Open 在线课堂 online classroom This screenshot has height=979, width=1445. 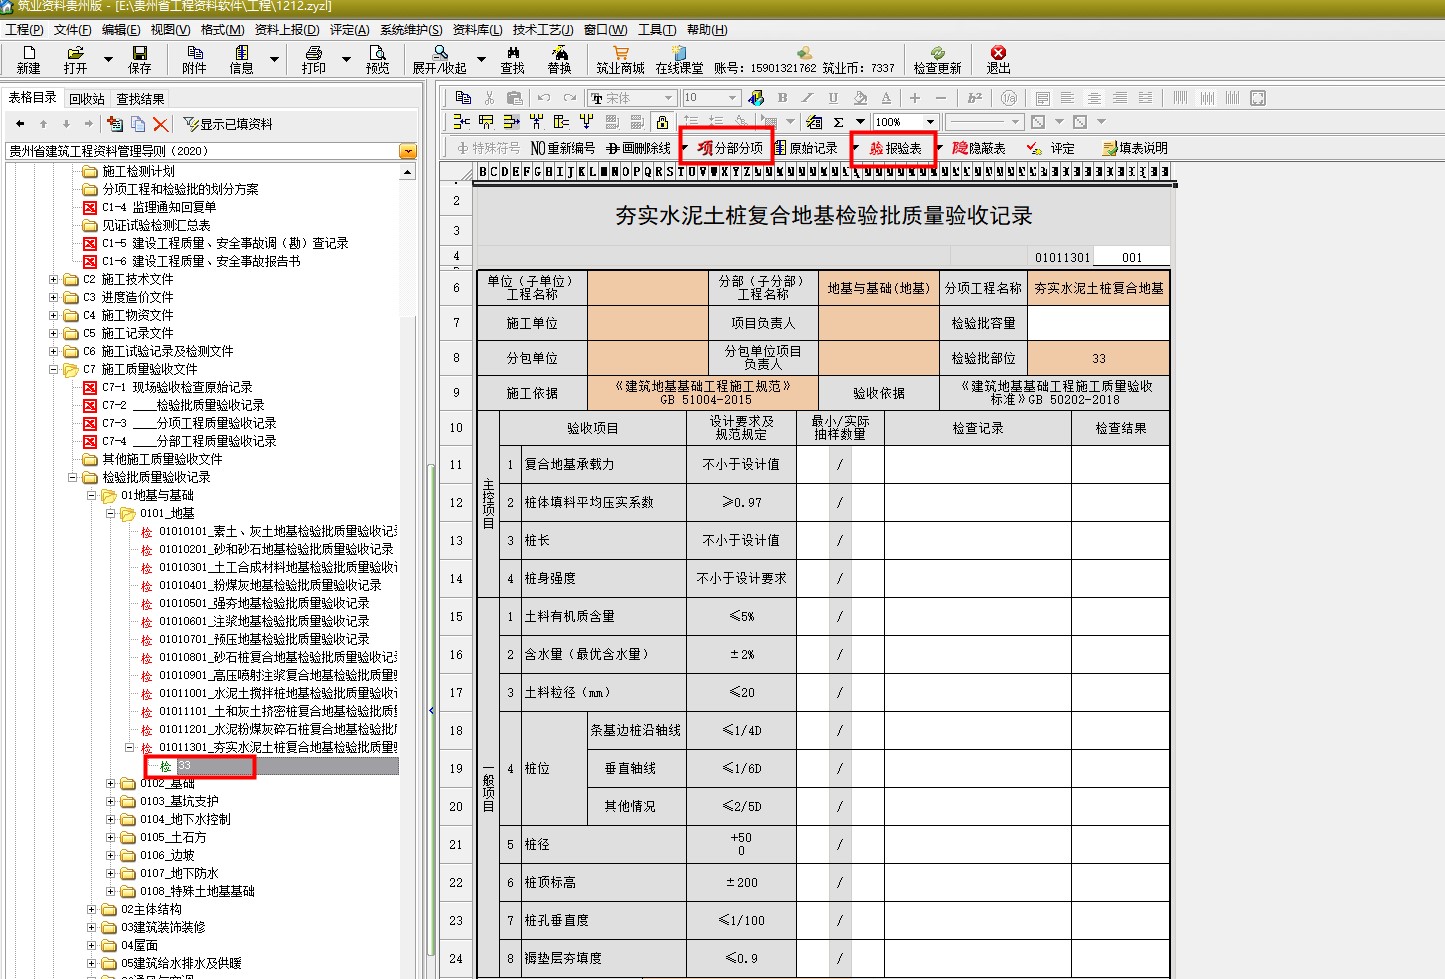tap(679, 60)
